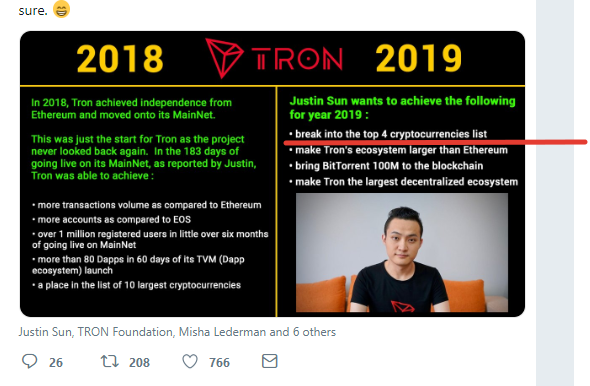The height and width of the screenshot is (386, 590).
Task: Click the 'more accounts as compared to EOS' bullet
Action: point(112,219)
